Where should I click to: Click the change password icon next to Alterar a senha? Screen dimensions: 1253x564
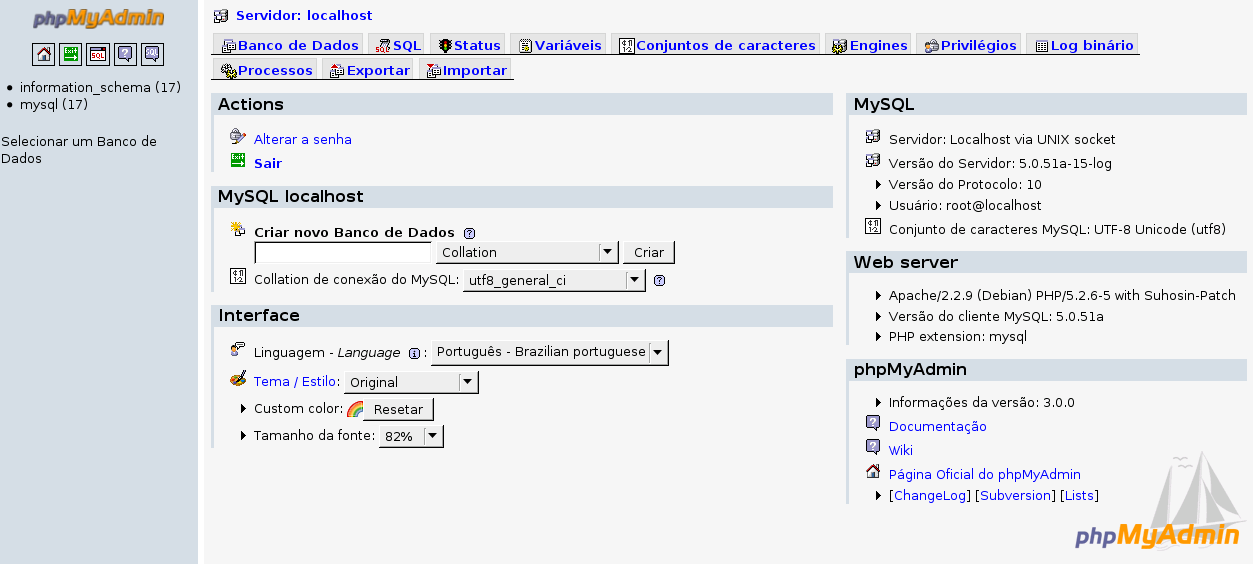pyautogui.click(x=238, y=137)
